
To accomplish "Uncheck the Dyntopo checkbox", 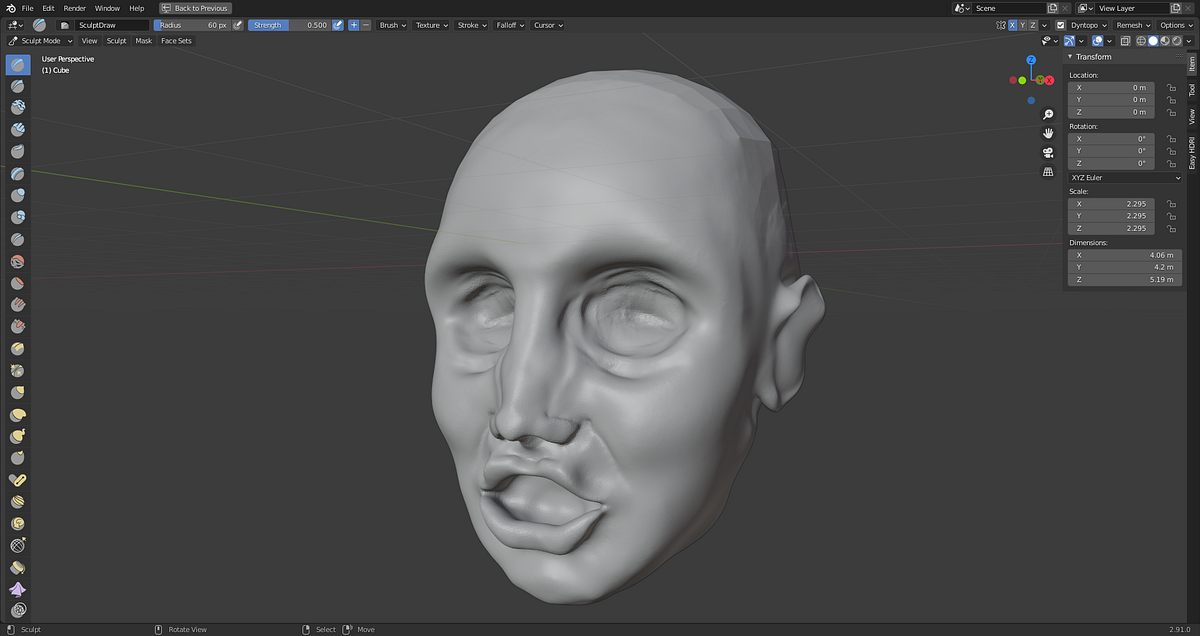I will tap(1061, 25).
